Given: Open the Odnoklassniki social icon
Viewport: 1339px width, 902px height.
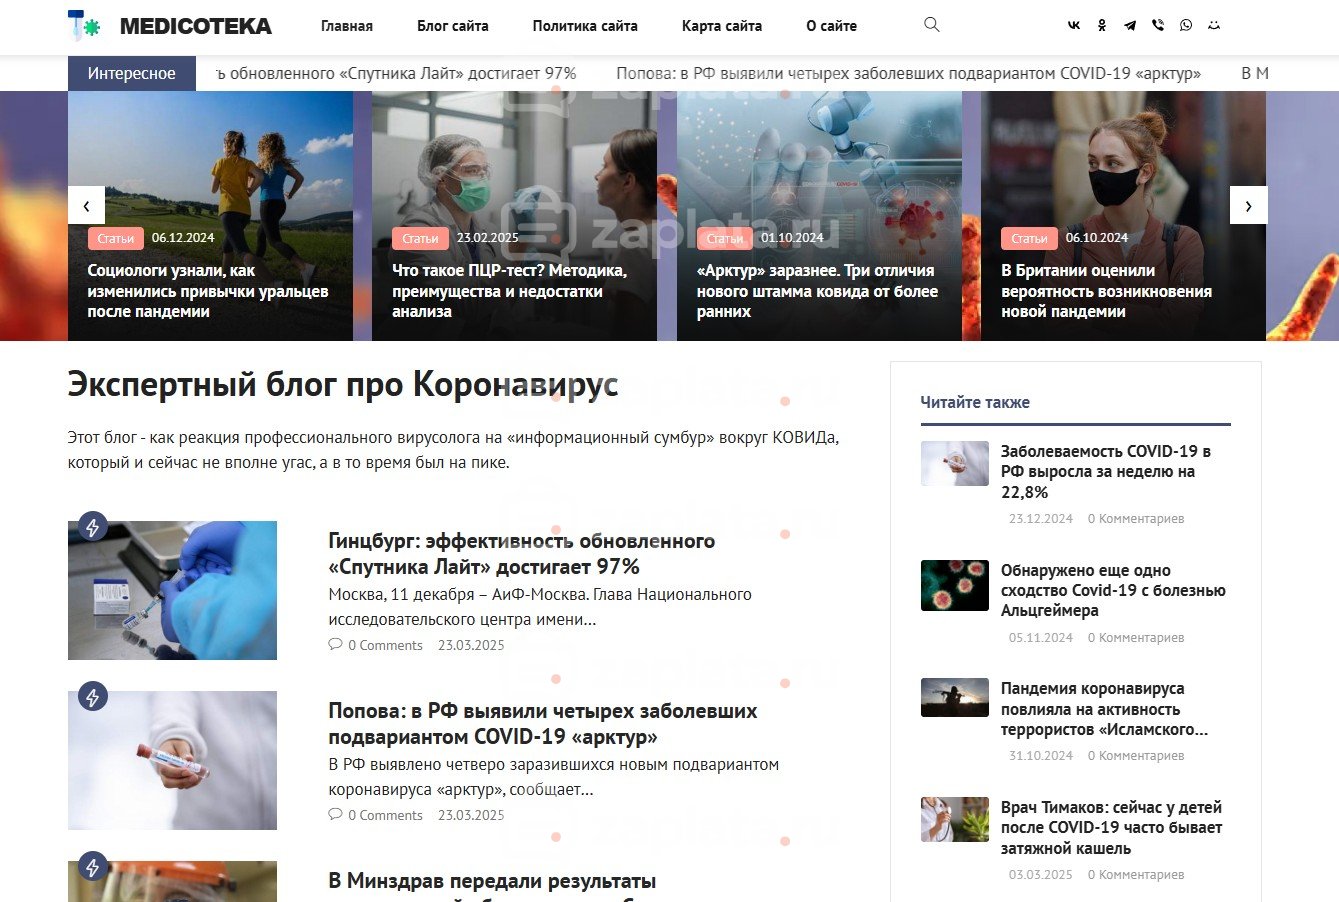Looking at the screenshot, I should point(1102,26).
